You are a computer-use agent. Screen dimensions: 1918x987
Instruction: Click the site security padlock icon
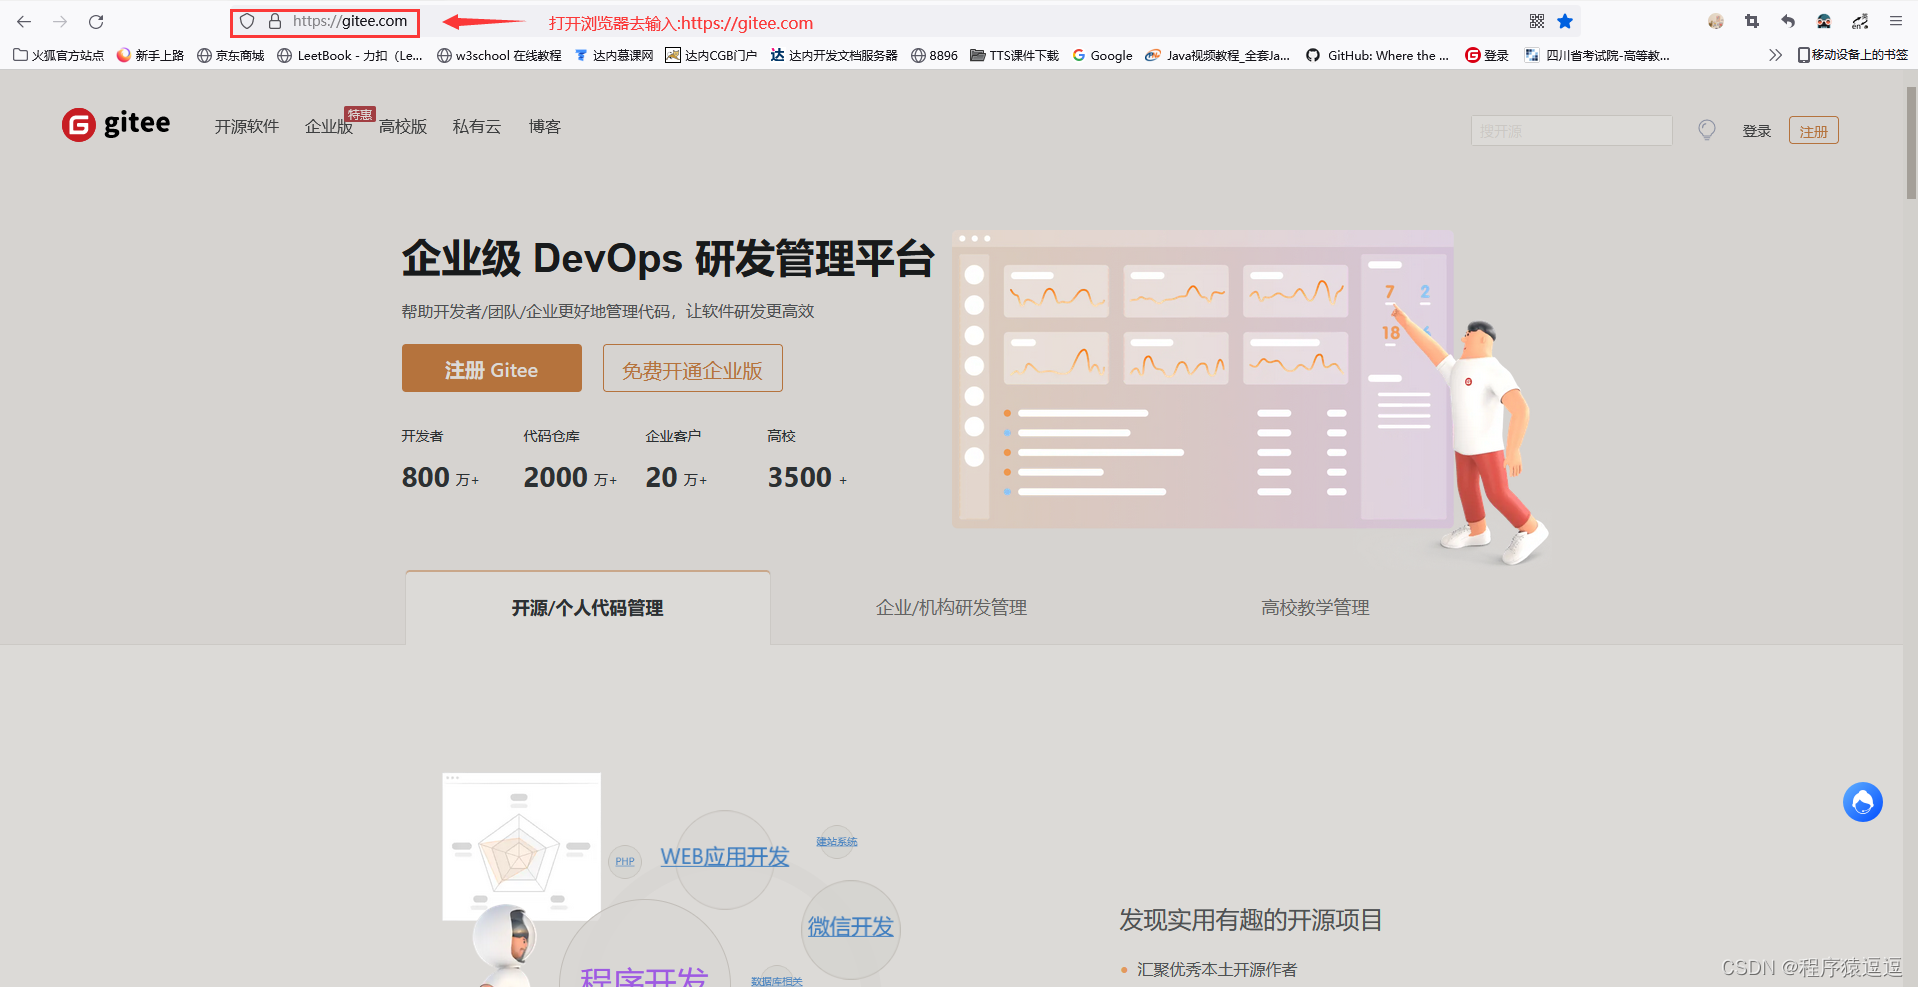[274, 21]
